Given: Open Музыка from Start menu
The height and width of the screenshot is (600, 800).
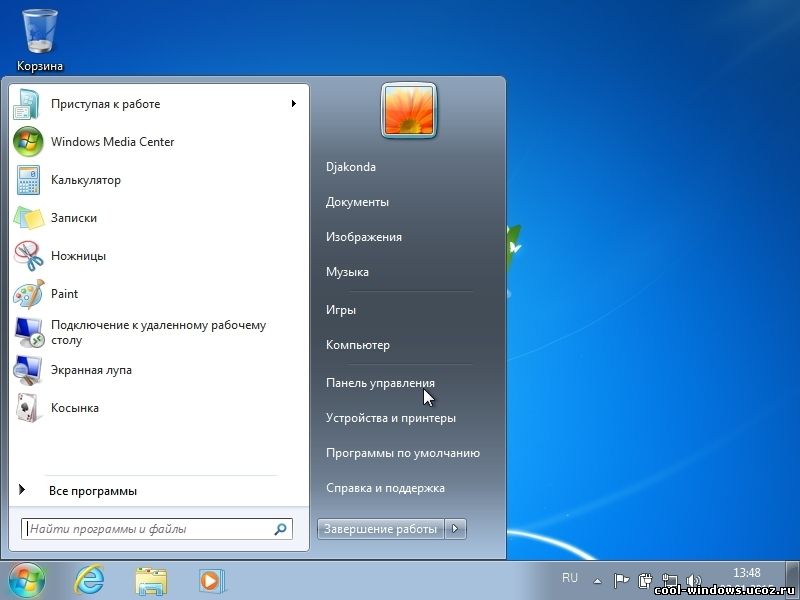Looking at the screenshot, I should pos(347,272).
